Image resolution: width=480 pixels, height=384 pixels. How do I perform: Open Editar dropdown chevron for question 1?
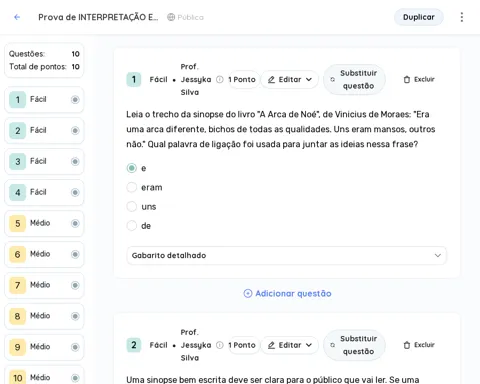click(309, 79)
